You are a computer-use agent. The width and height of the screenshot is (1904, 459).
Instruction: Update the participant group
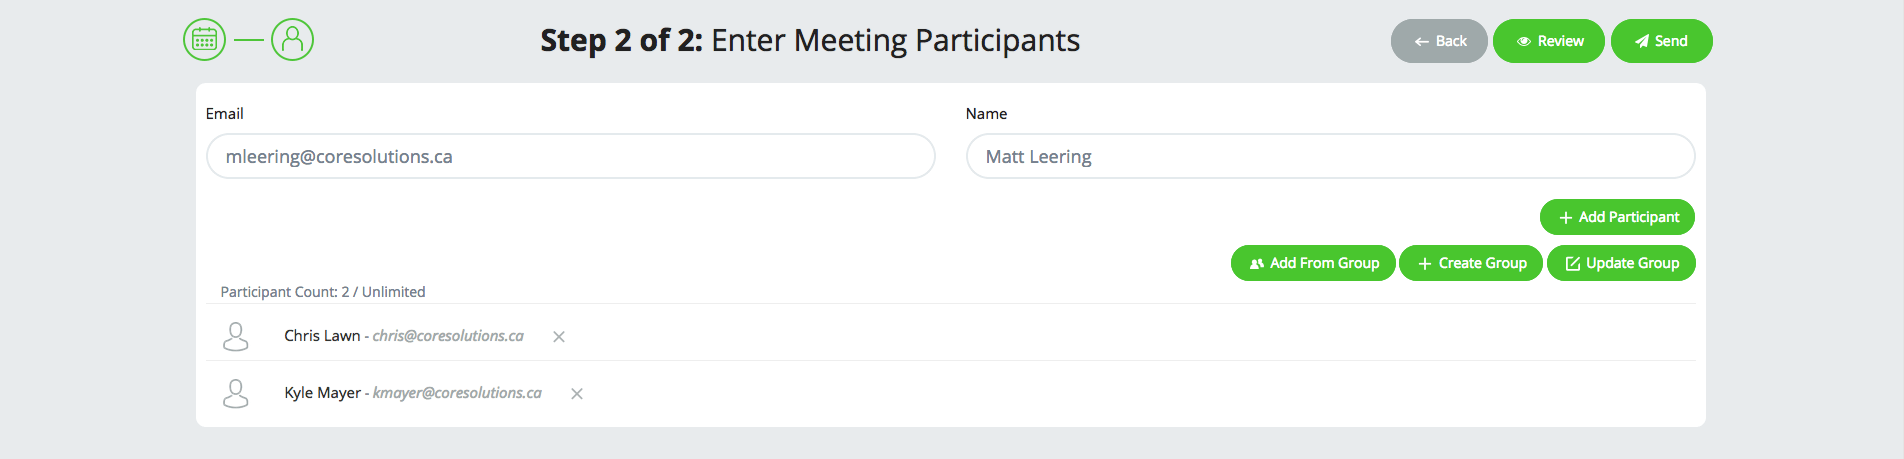click(x=1620, y=263)
